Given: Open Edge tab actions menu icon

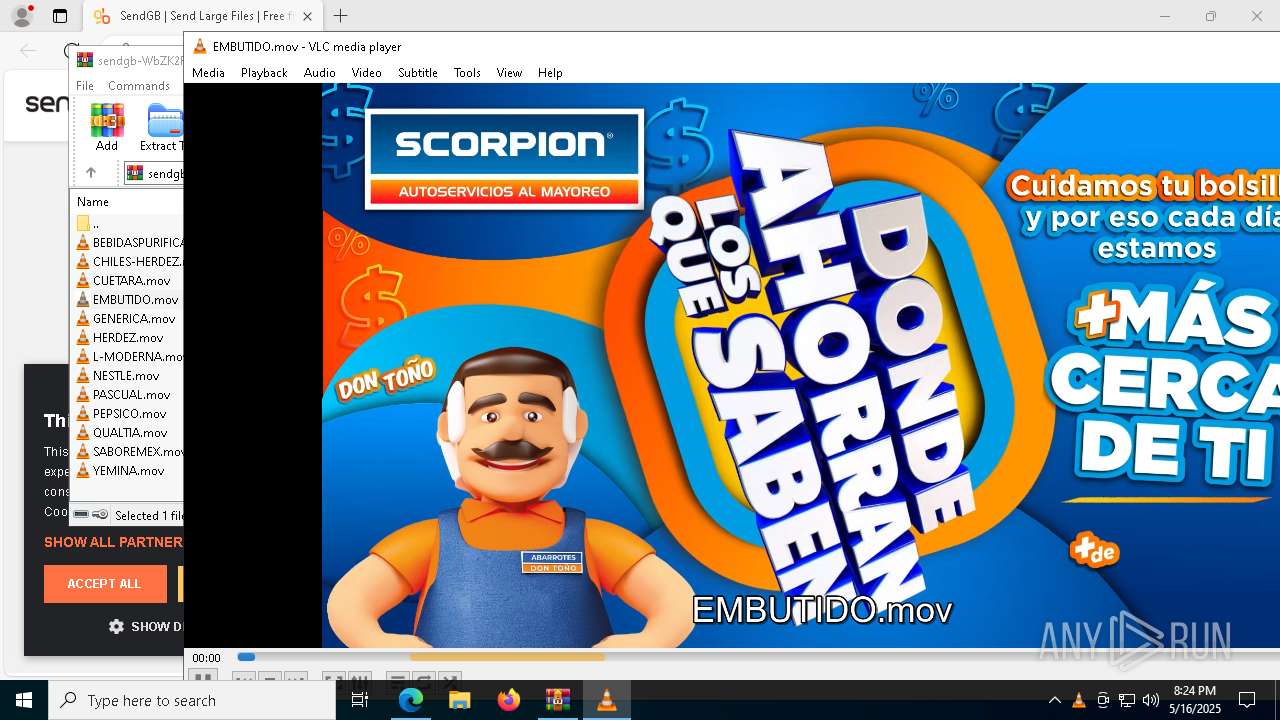Looking at the screenshot, I should [x=60, y=16].
